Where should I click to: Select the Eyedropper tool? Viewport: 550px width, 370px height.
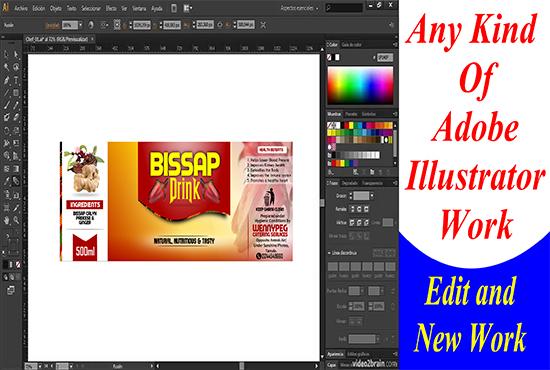coord(6,181)
